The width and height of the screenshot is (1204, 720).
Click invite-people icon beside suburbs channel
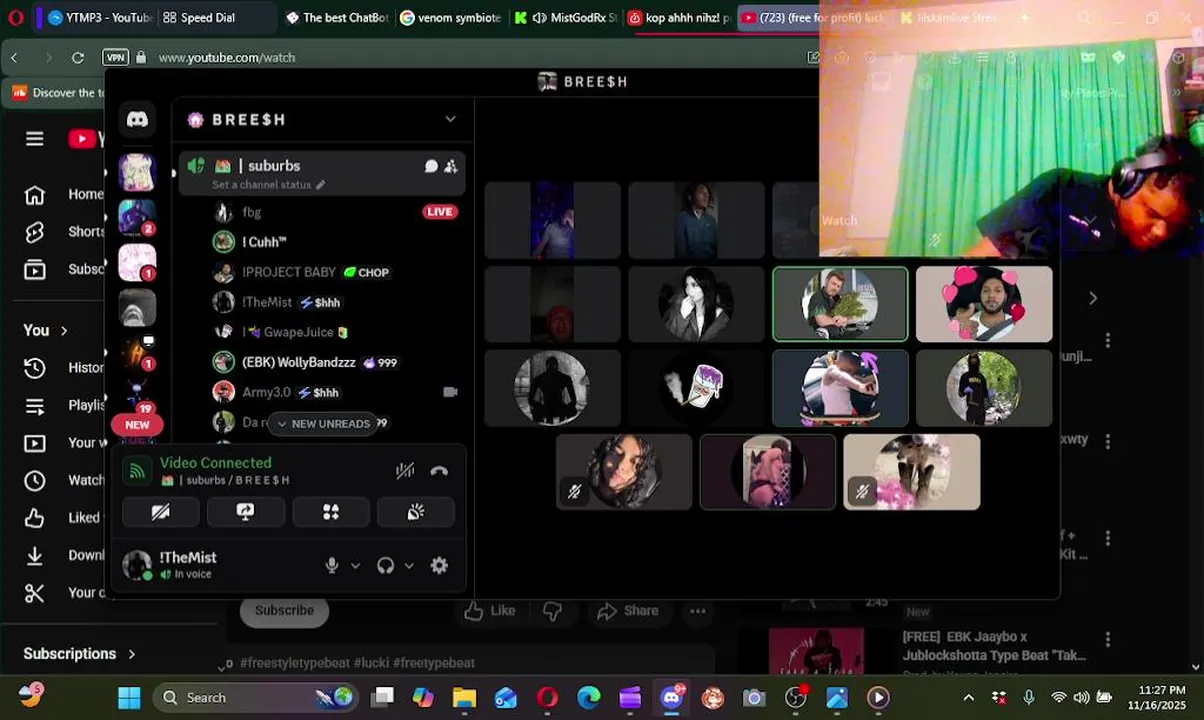click(x=451, y=166)
